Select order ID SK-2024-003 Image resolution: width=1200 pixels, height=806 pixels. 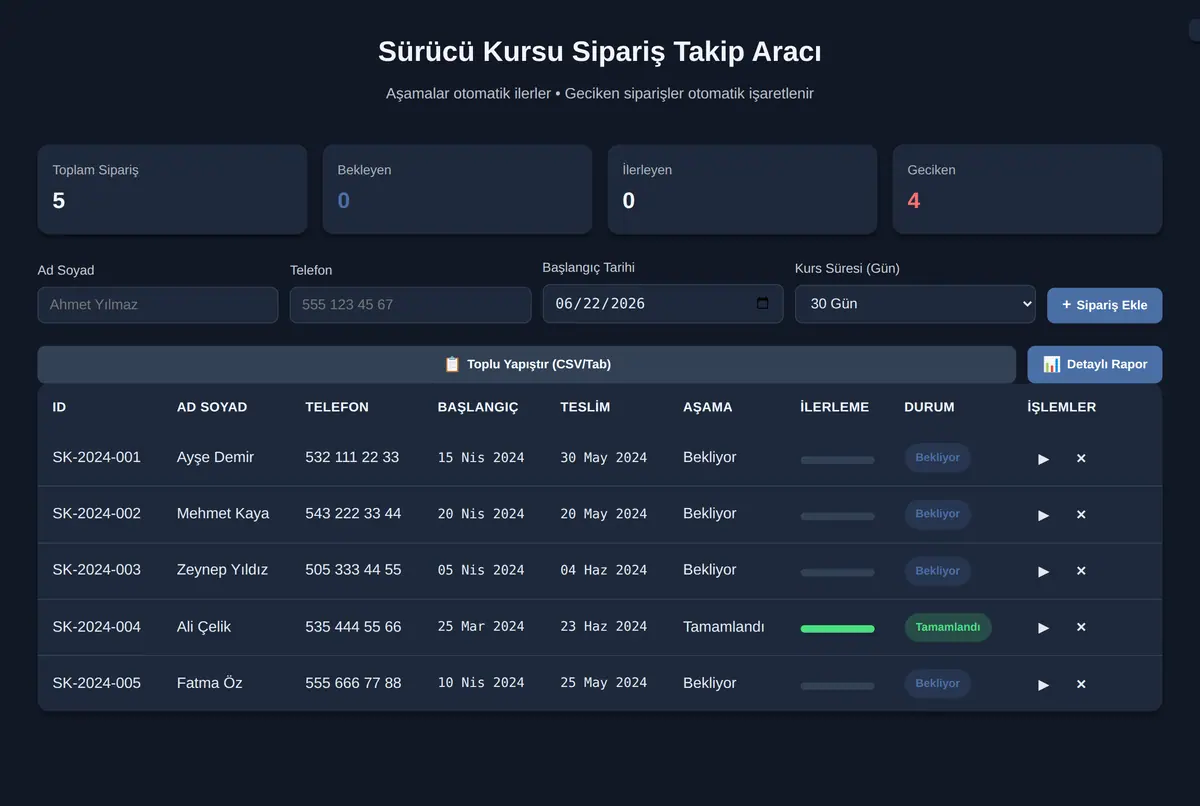pos(97,570)
